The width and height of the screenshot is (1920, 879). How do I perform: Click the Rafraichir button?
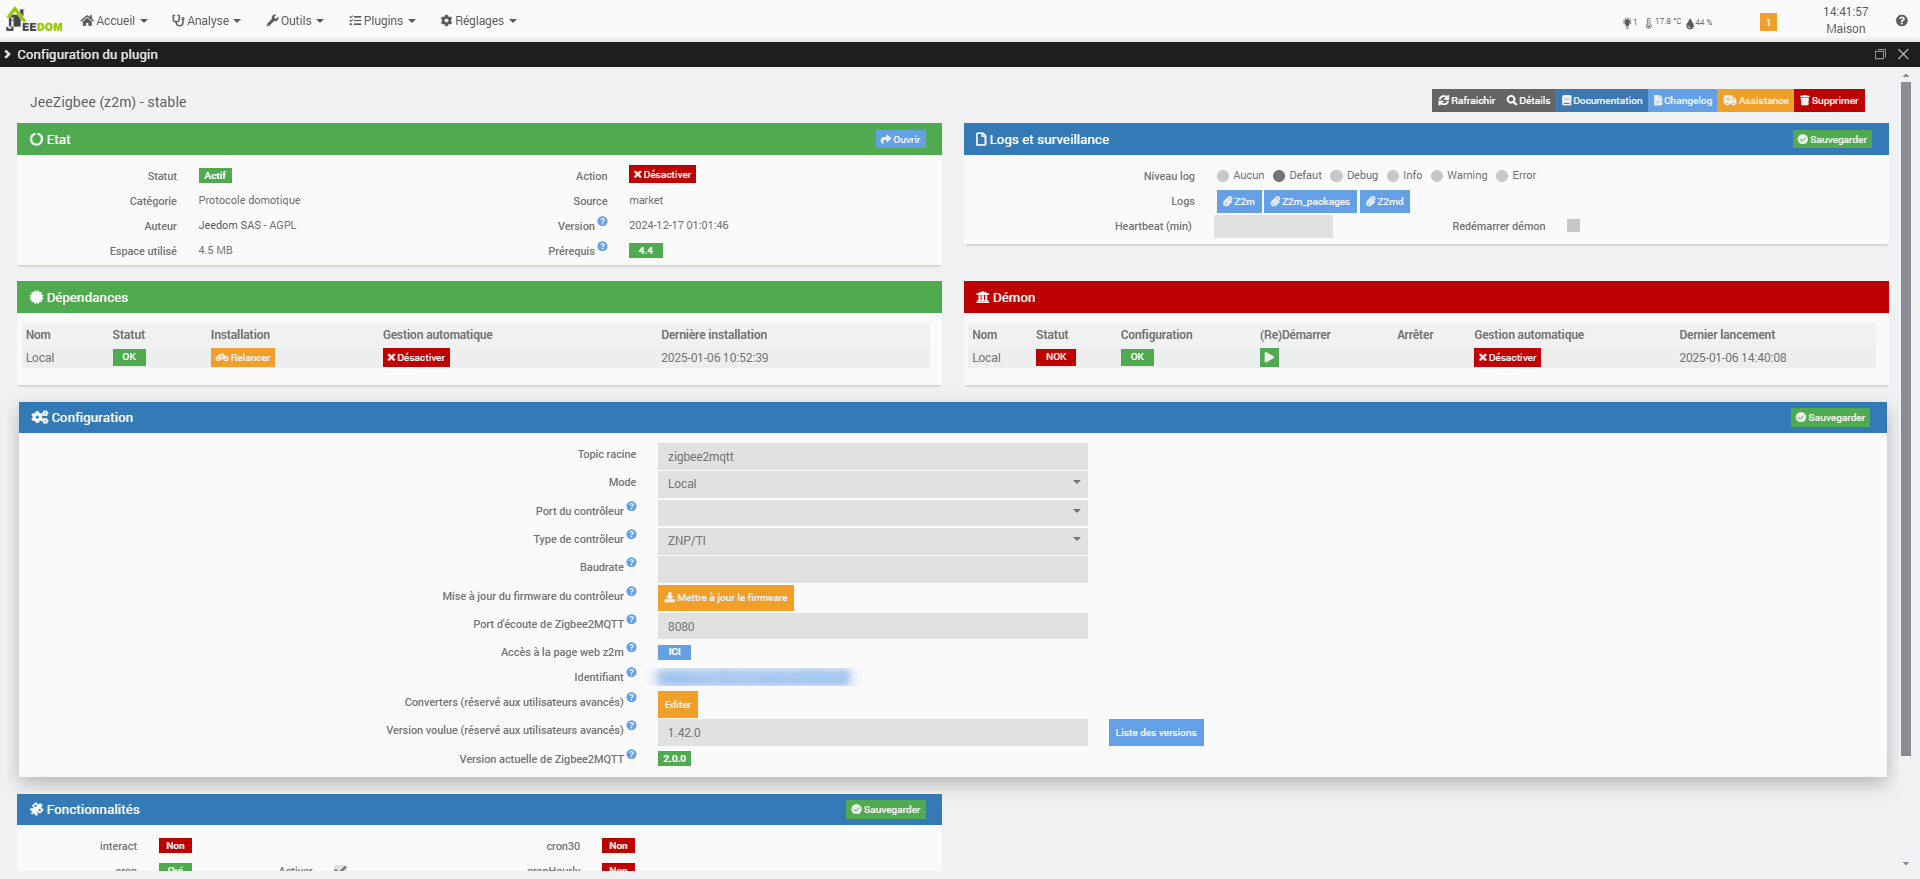[x=1466, y=100]
